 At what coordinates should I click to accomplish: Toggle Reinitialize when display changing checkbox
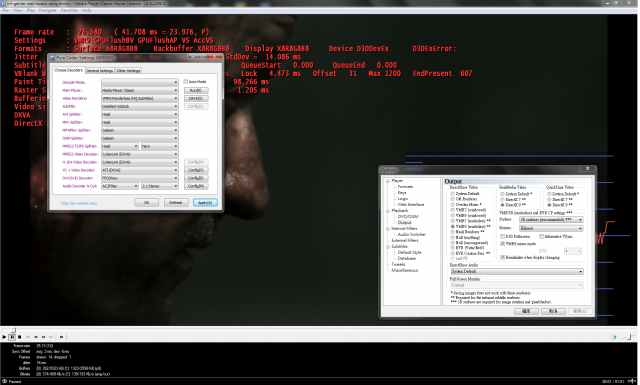pos(503,258)
